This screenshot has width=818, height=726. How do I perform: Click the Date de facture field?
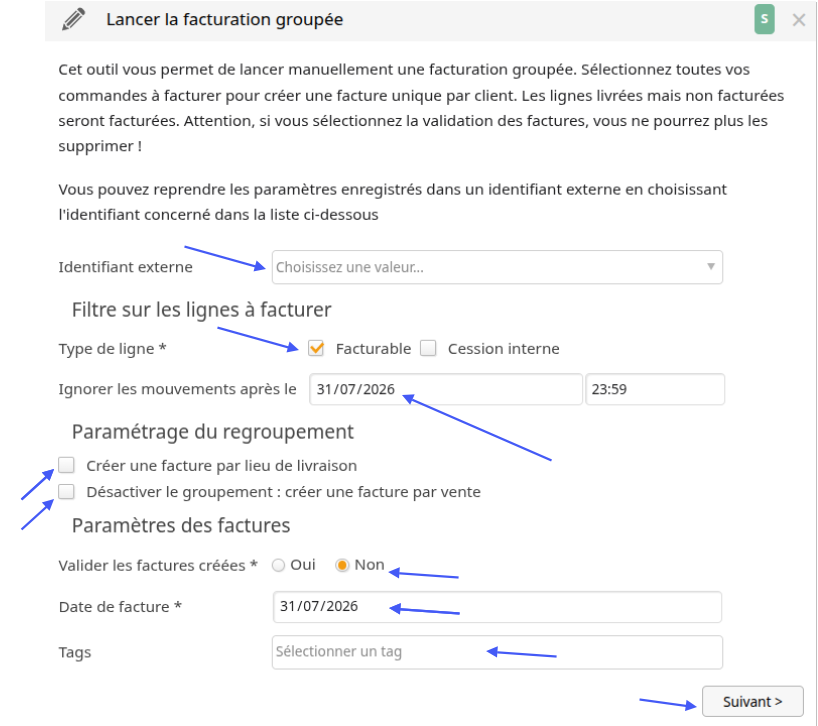click(x=497, y=607)
